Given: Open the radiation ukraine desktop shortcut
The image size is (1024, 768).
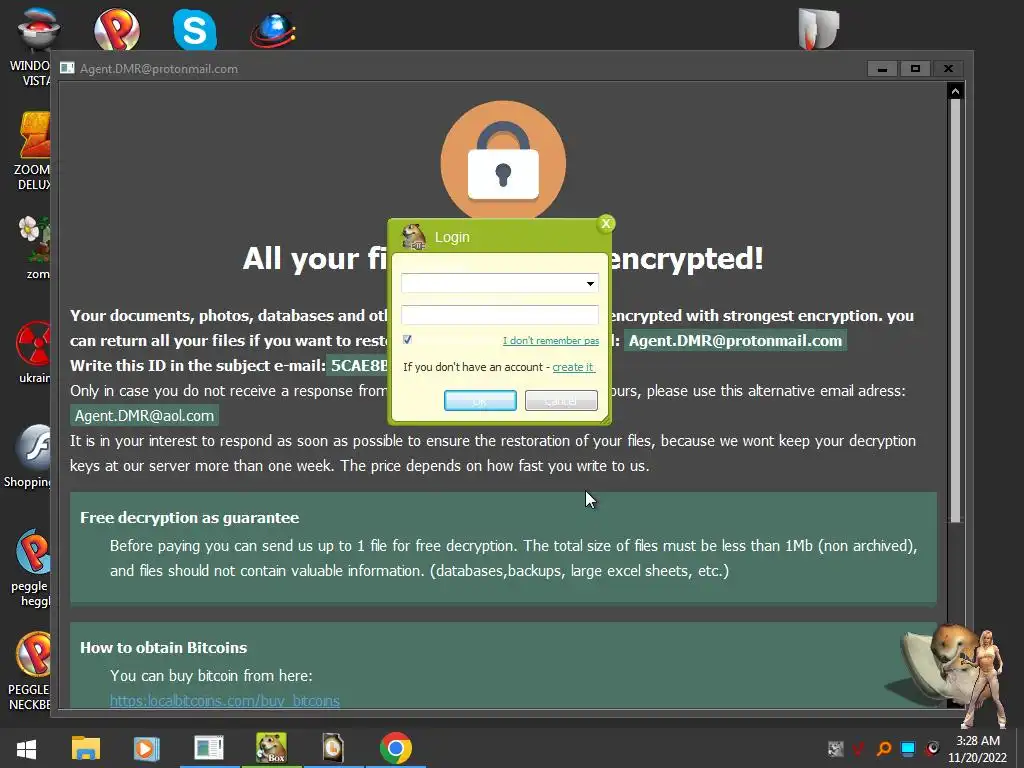Looking at the screenshot, I should [33, 353].
